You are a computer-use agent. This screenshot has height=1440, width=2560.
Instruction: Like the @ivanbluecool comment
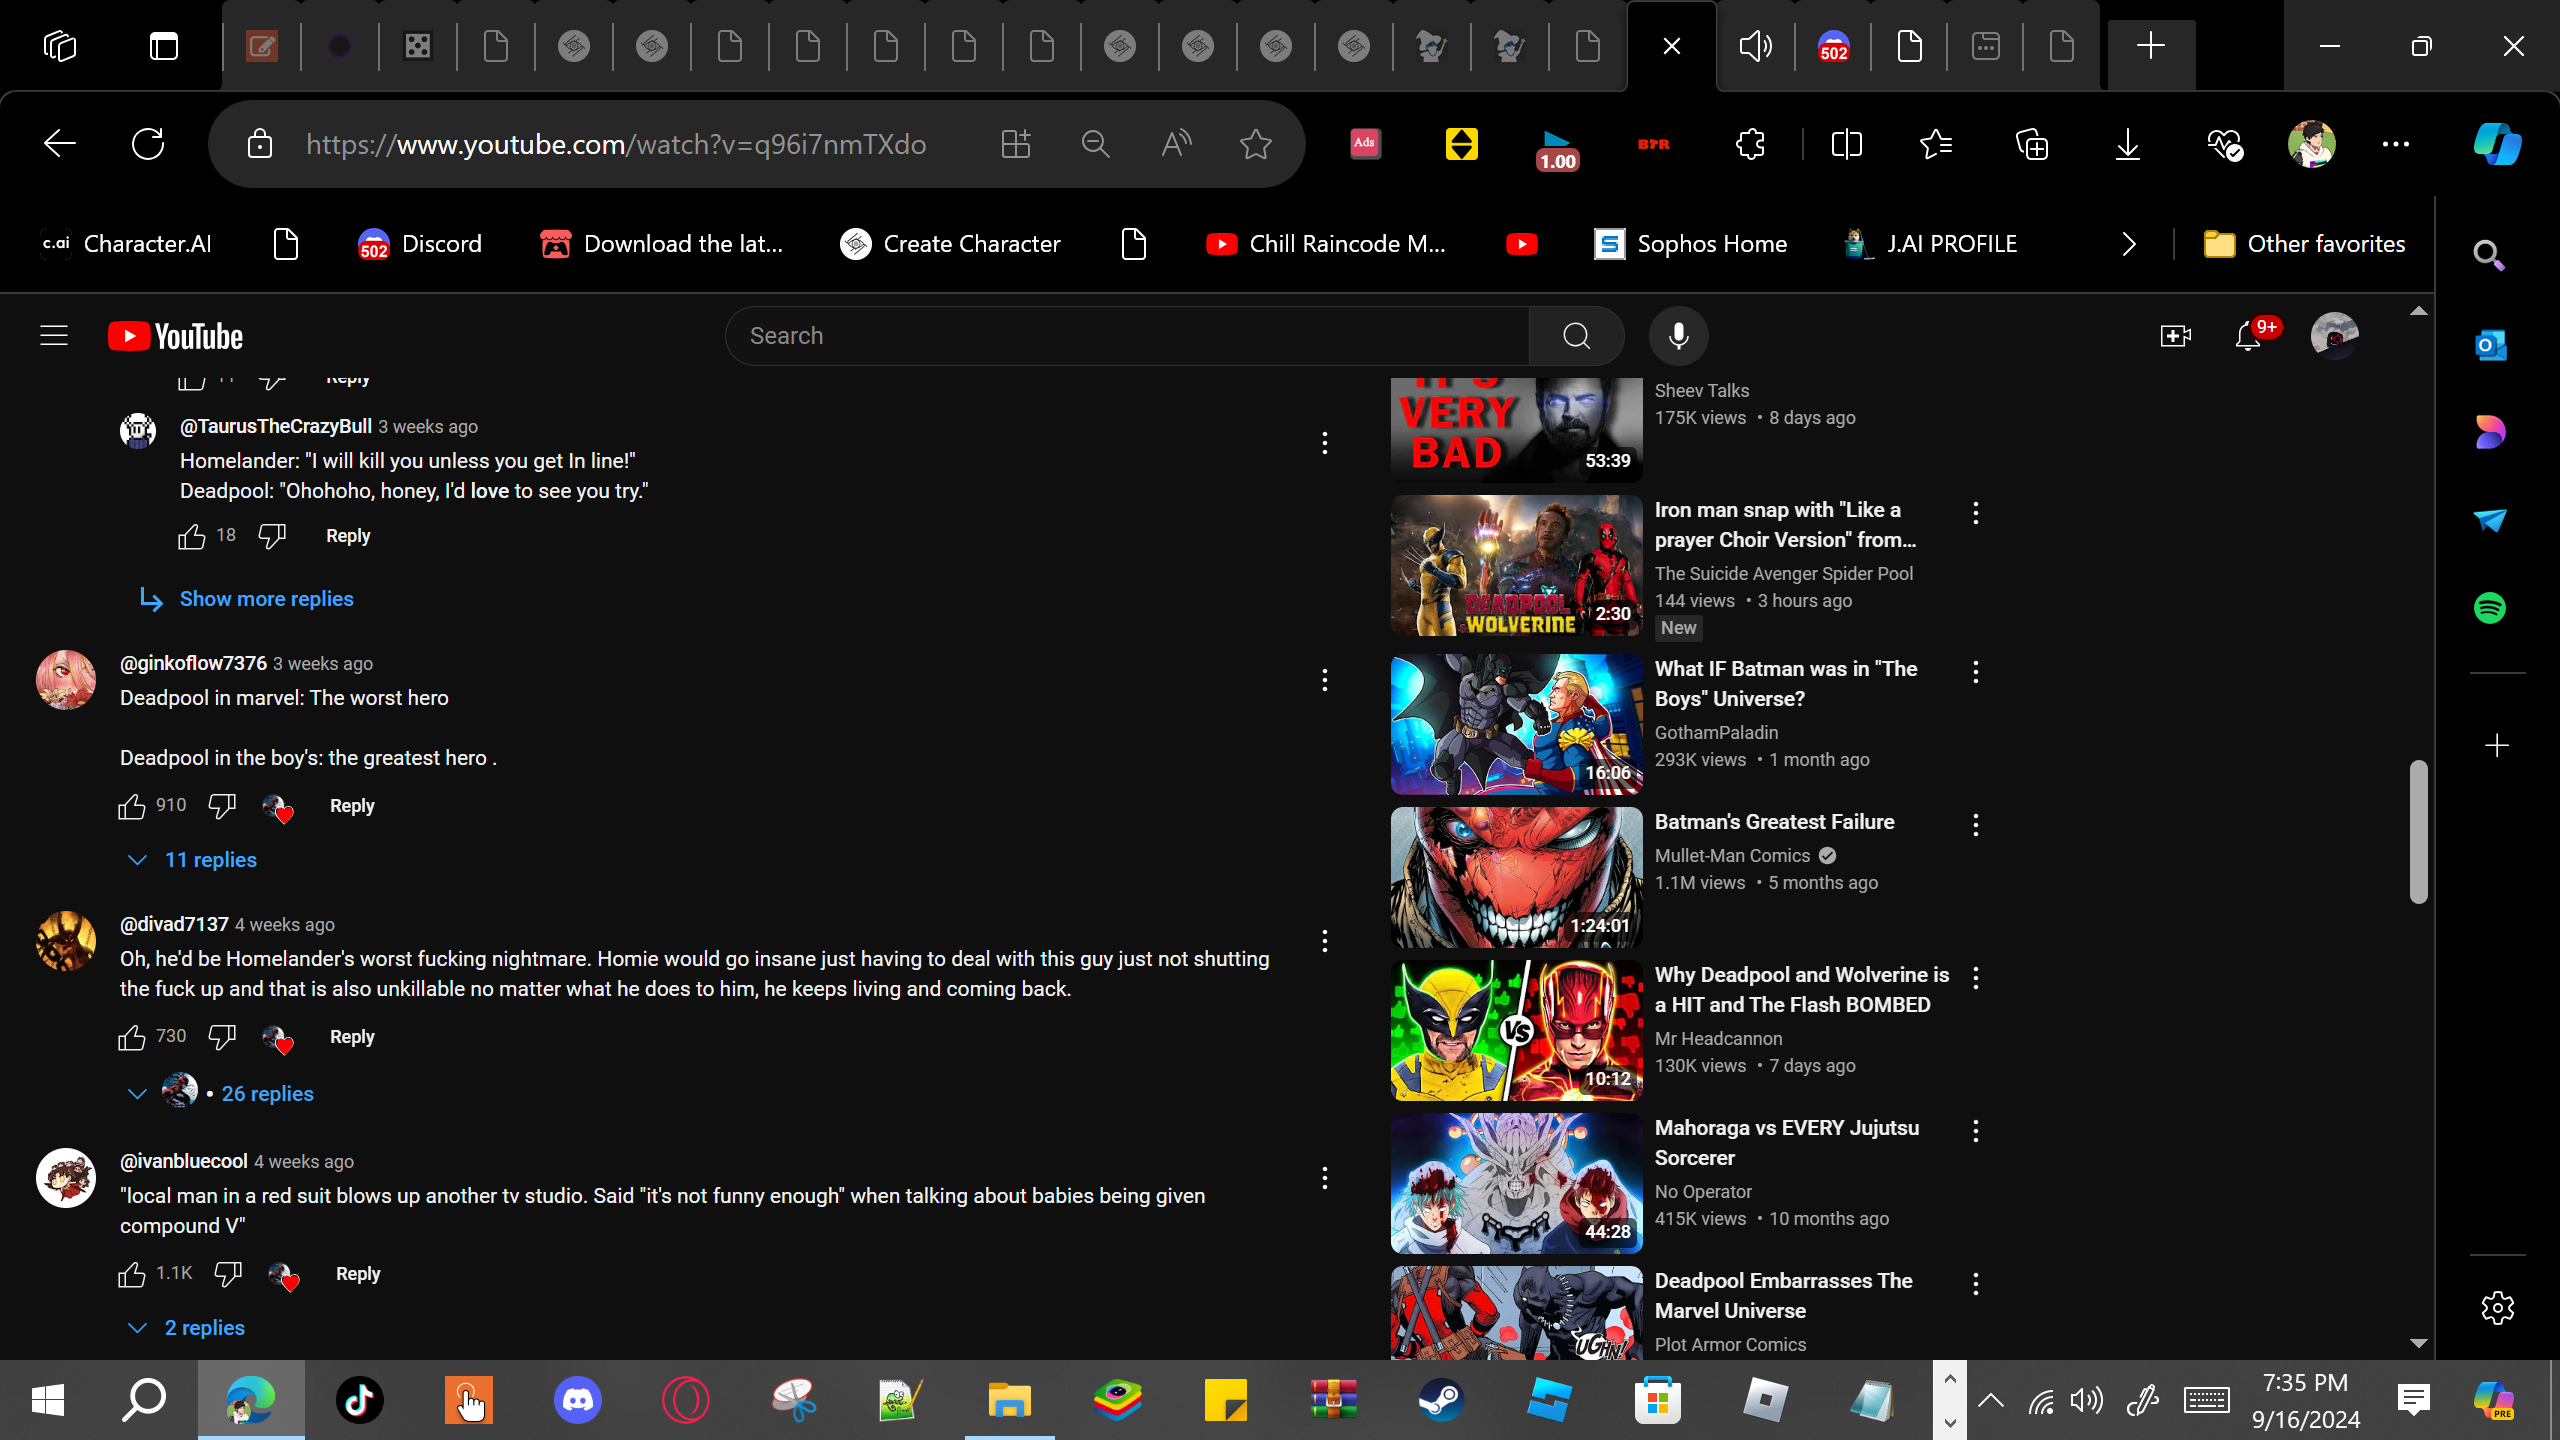pyautogui.click(x=132, y=1274)
